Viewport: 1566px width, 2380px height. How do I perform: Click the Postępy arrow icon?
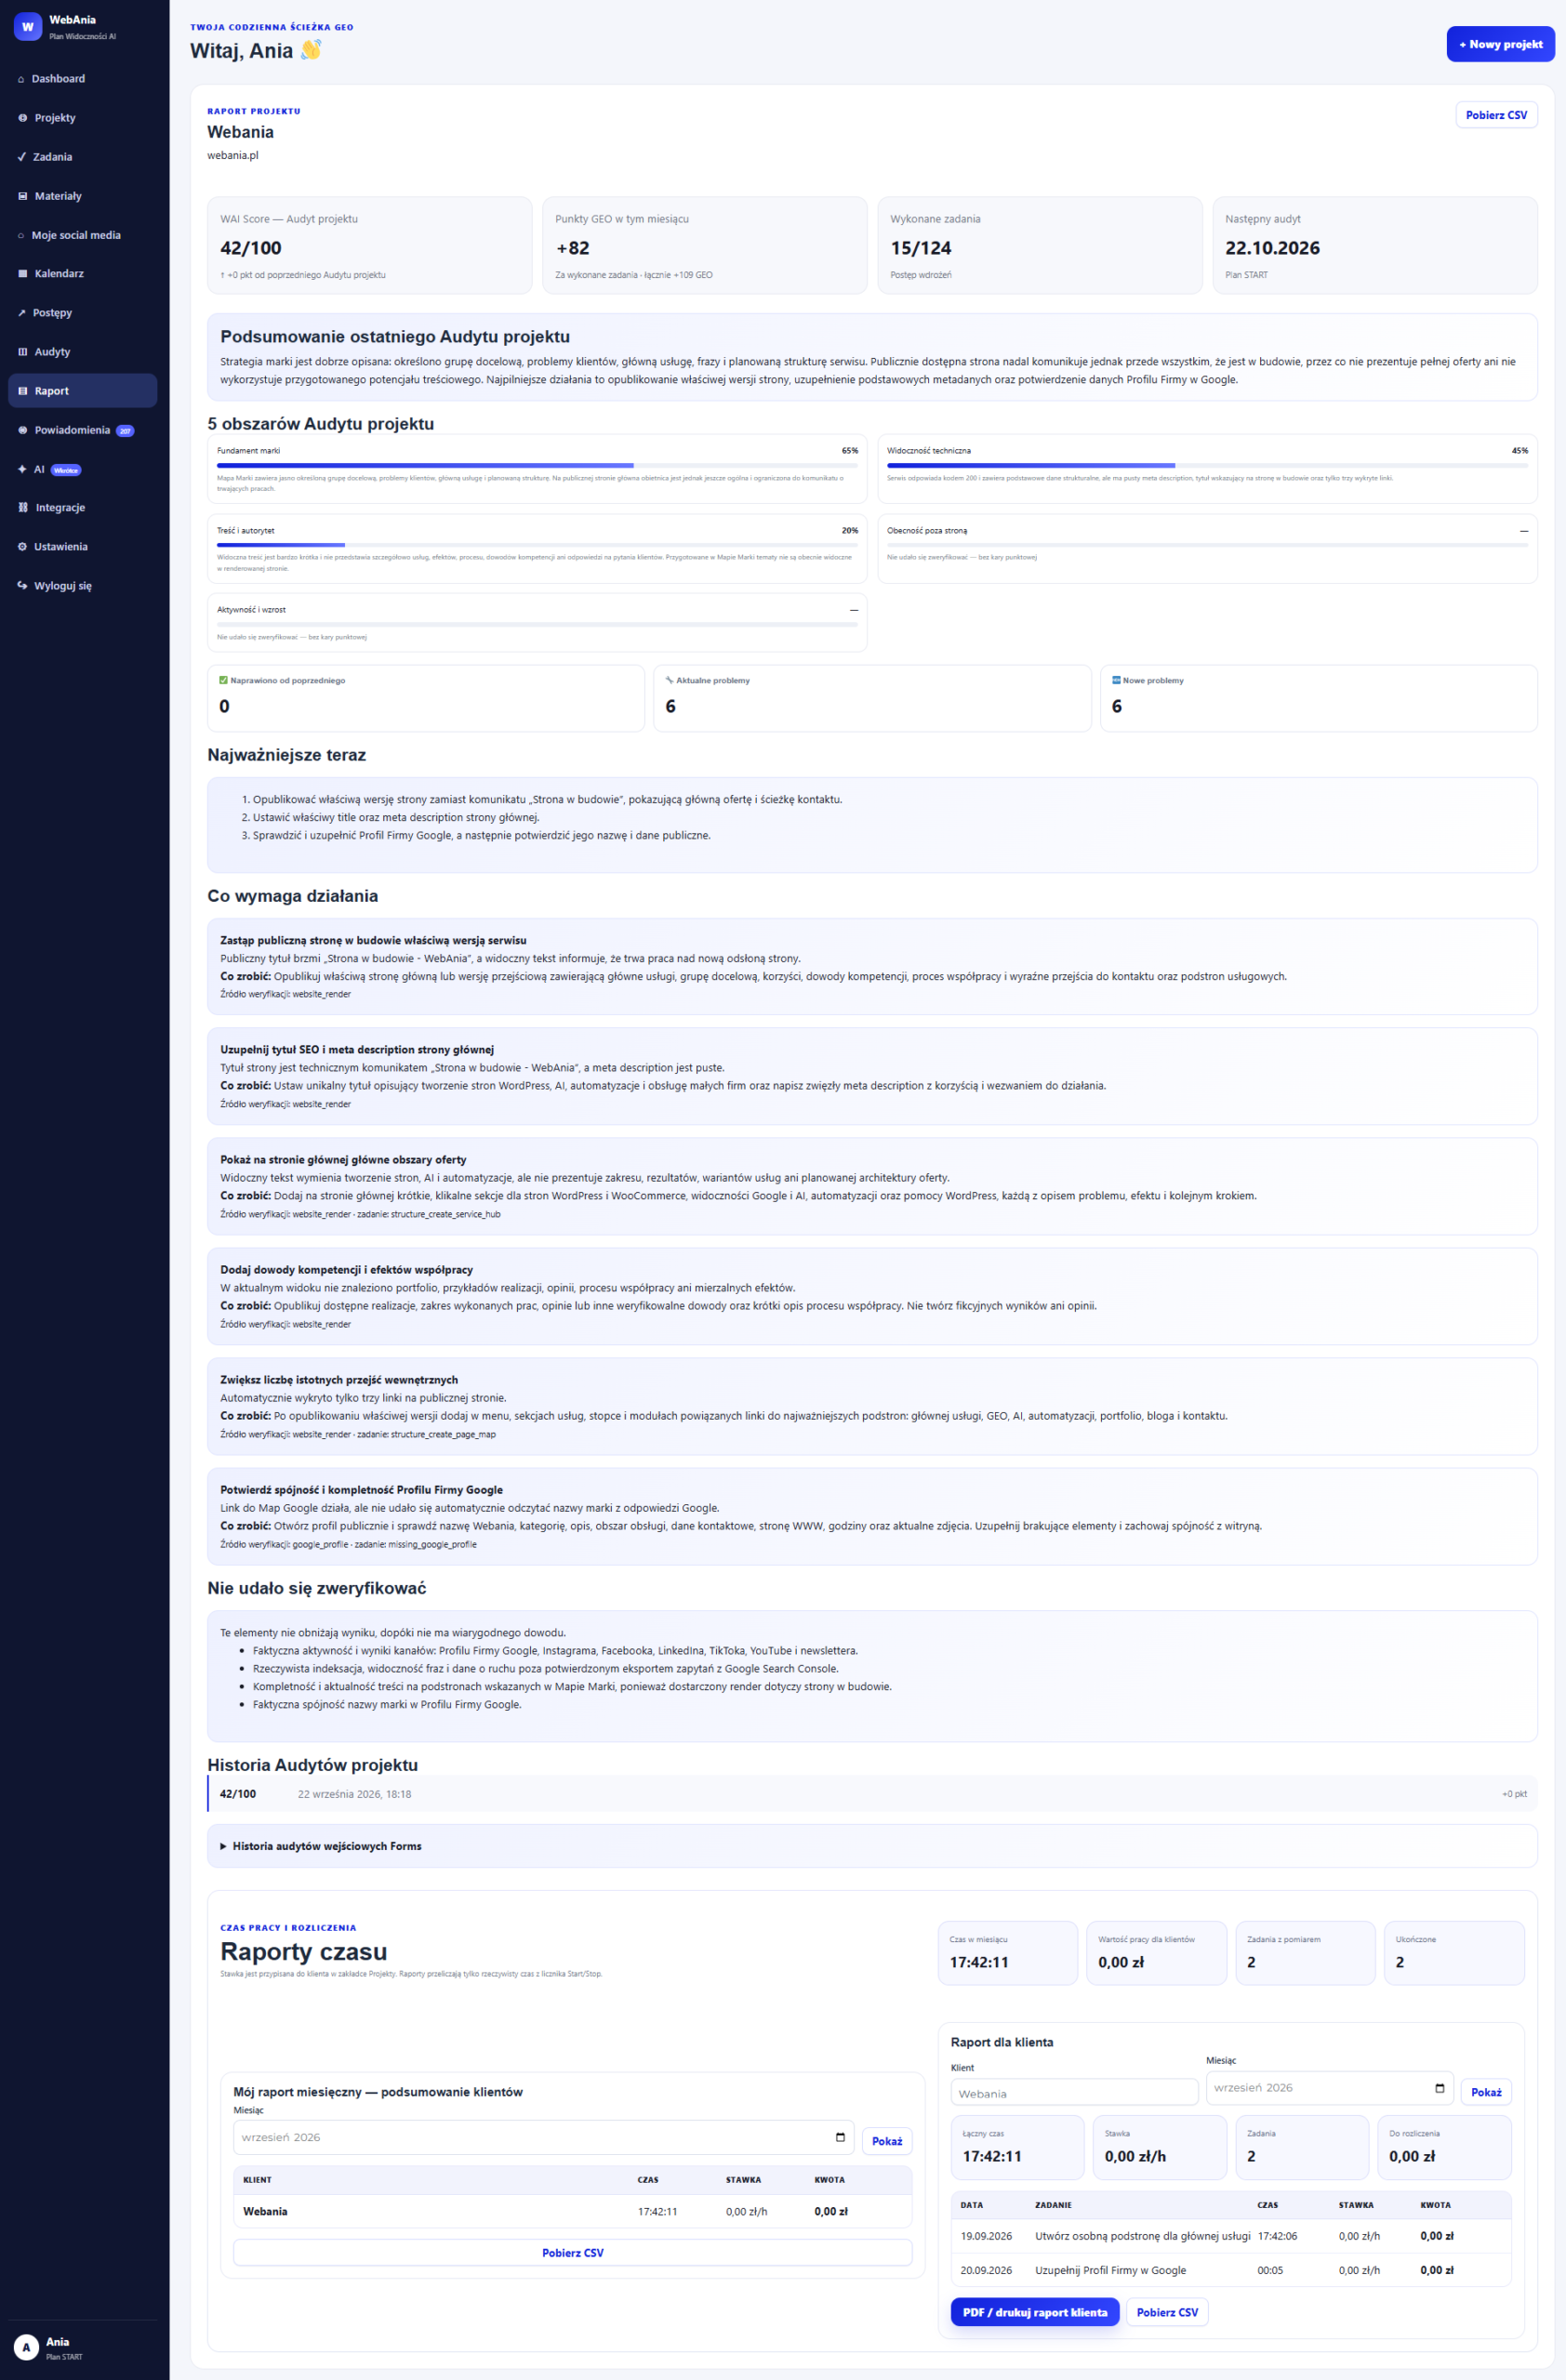click(x=22, y=313)
